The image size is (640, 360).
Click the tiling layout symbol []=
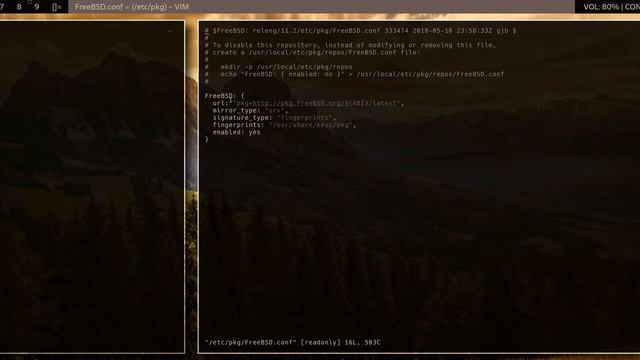[57, 7]
